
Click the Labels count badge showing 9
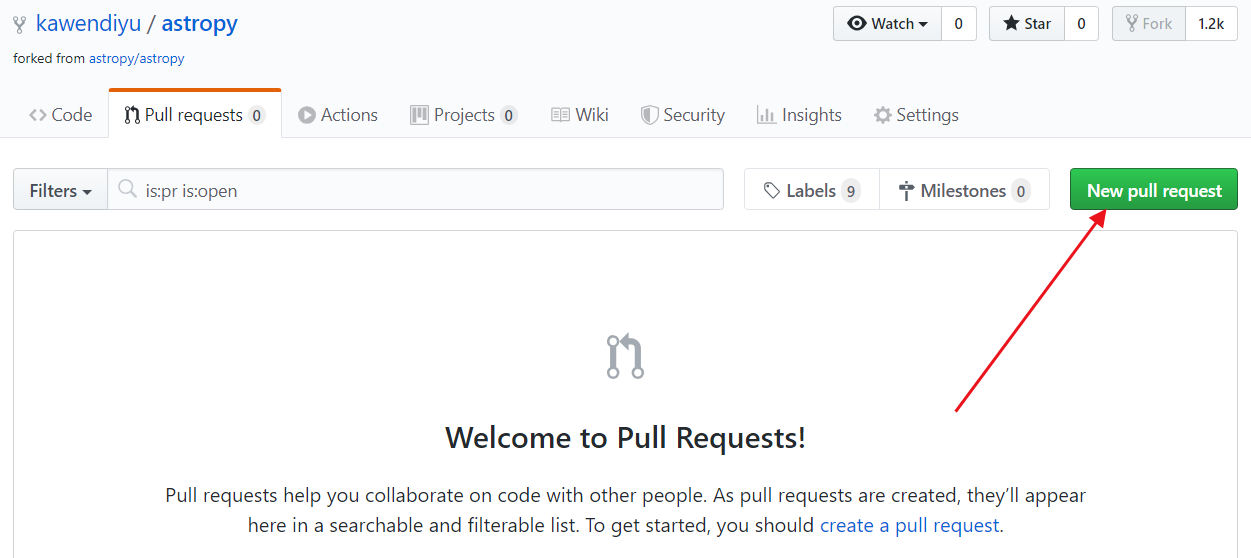[x=851, y=191]
